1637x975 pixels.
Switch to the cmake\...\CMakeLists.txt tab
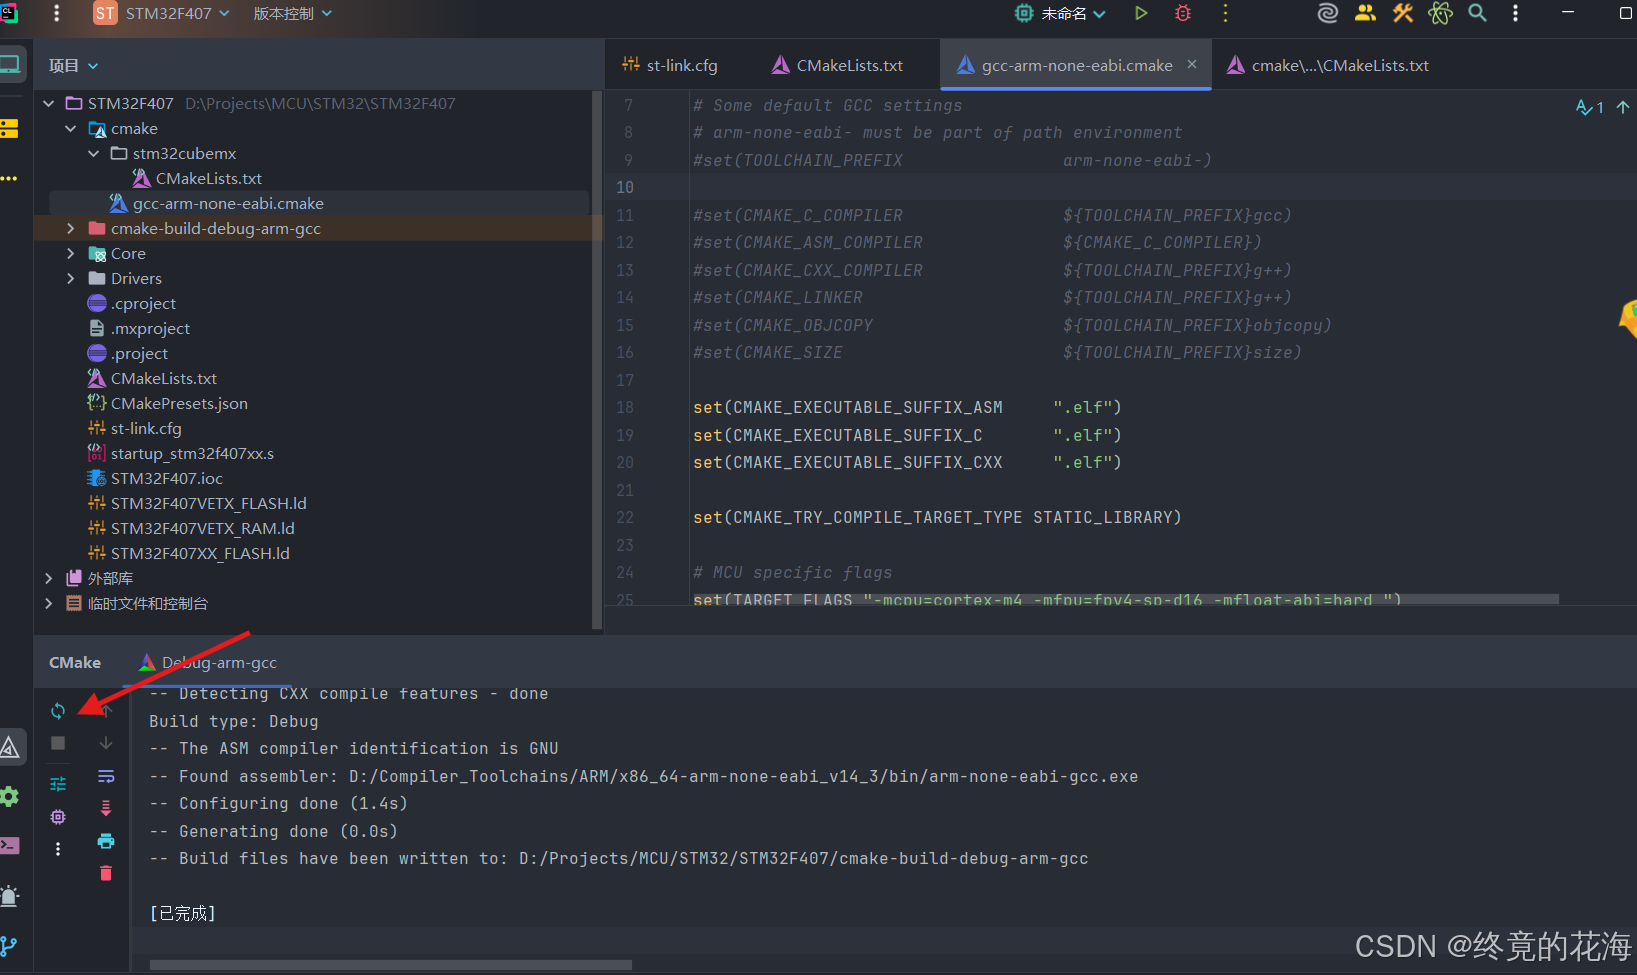[x=1328, y=65]
